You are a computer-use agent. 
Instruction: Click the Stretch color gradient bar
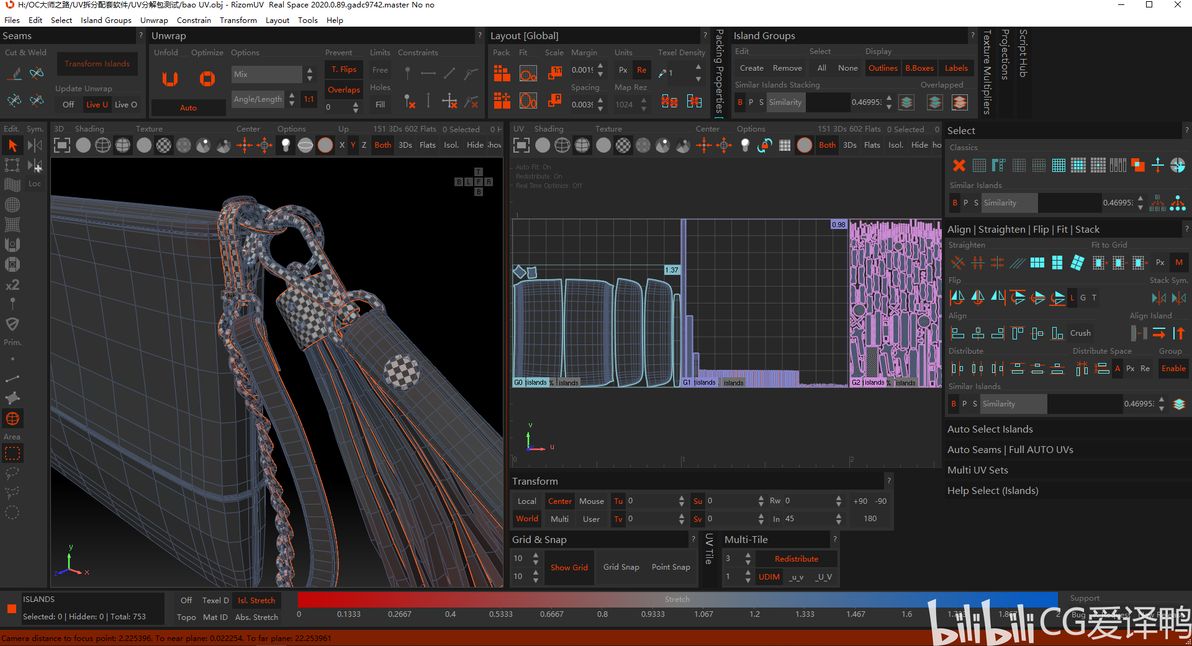pyautogui.click(x=677, y=600)
